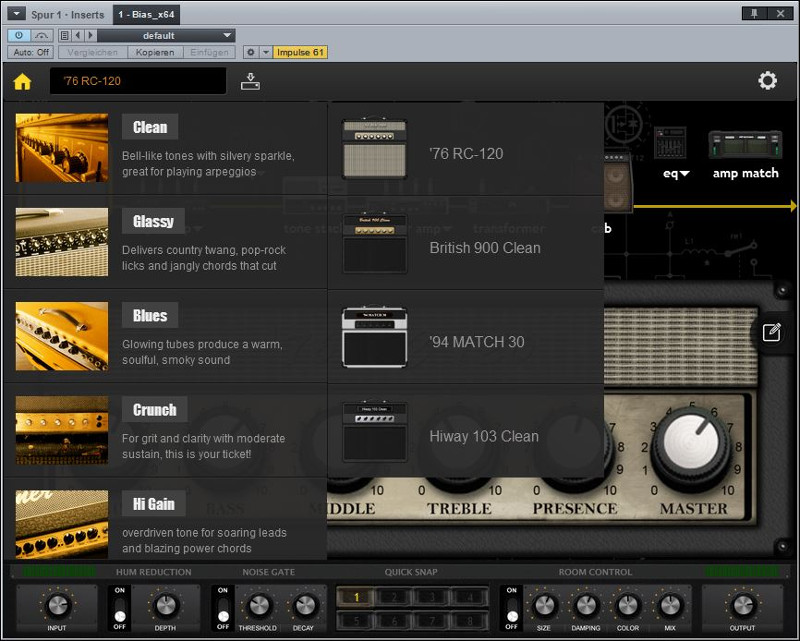
Task: Click the Einfügen button
Action: pyautogui.click(x=210, y=52)
